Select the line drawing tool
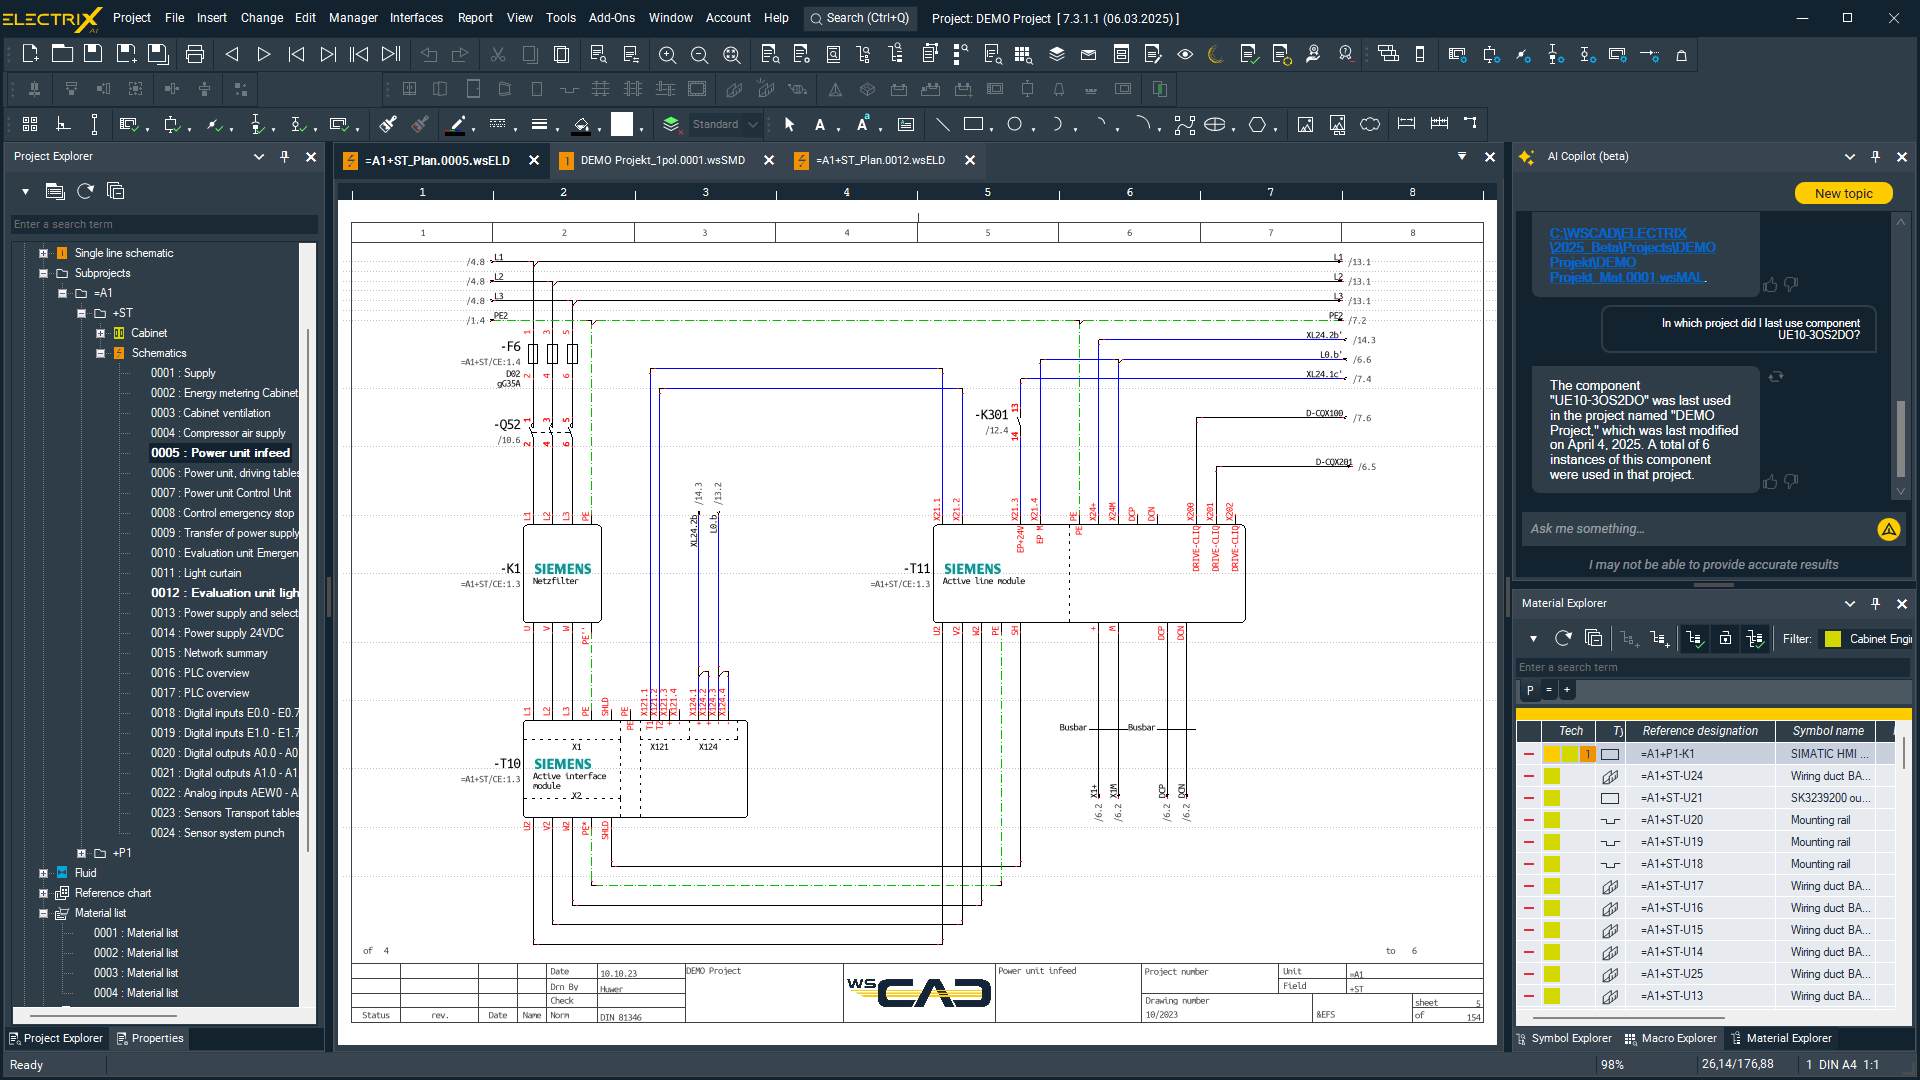Image resolution: width=1920 pixels, height=1080 pixels. pos(942,124)
